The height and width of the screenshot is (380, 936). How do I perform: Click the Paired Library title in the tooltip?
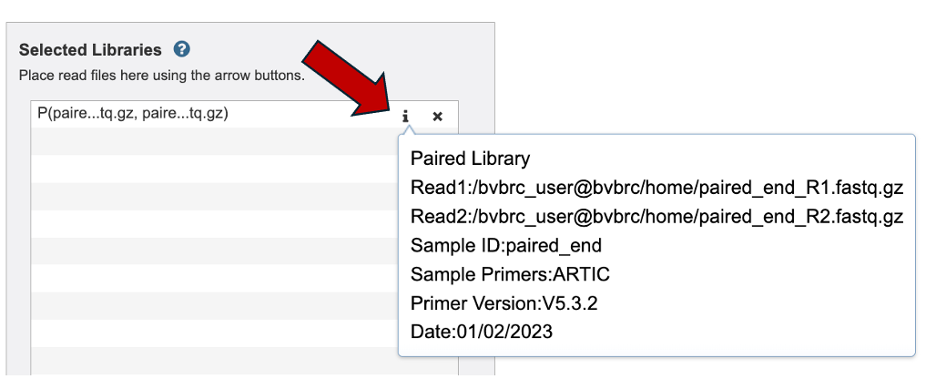pyautogui.click(x=470, y=159)
